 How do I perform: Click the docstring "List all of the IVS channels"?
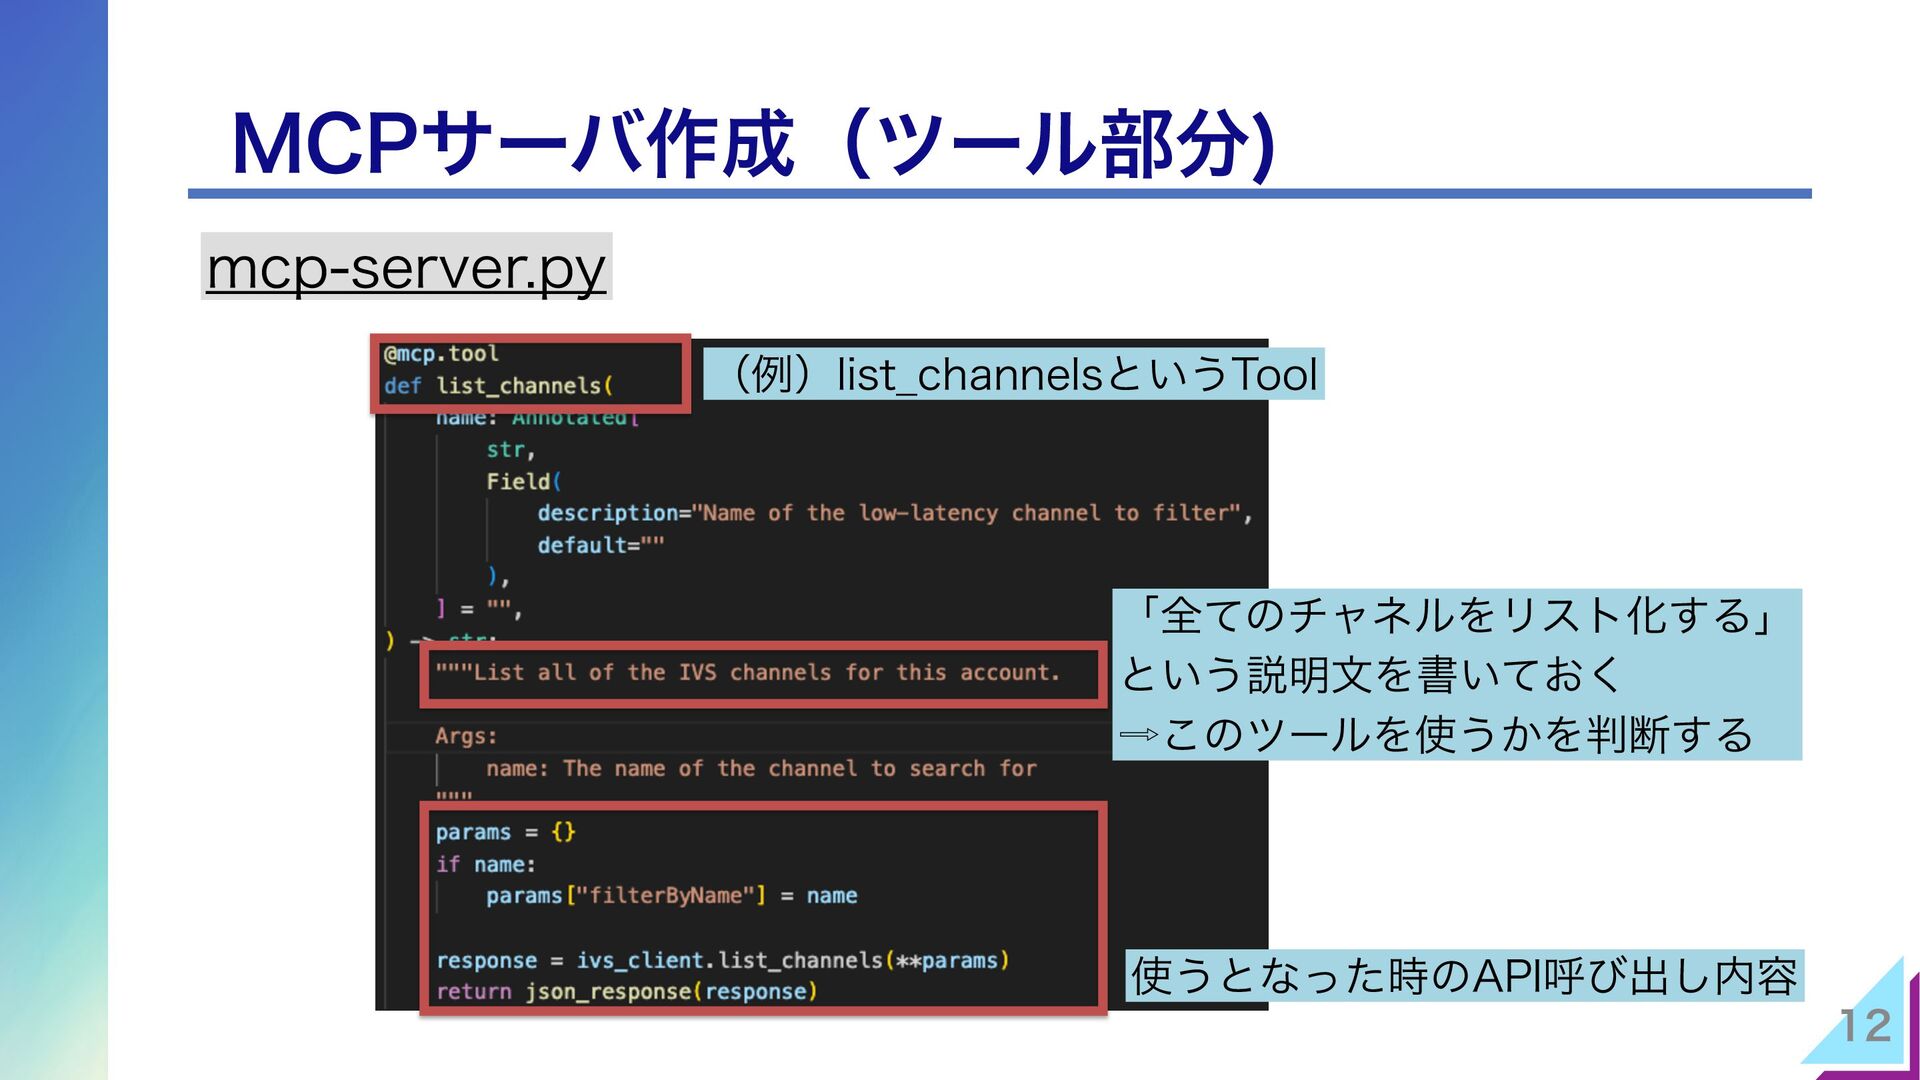pos(747,673)
